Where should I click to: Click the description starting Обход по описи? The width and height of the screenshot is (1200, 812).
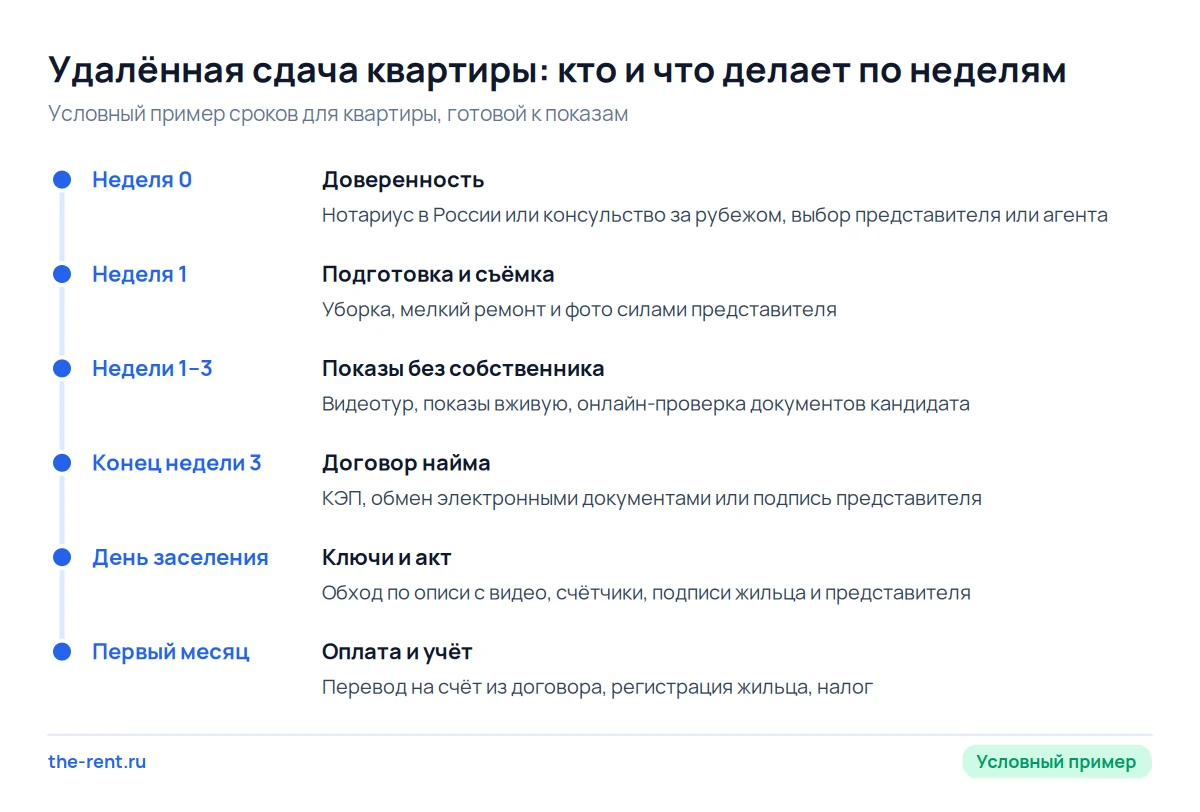646,593
